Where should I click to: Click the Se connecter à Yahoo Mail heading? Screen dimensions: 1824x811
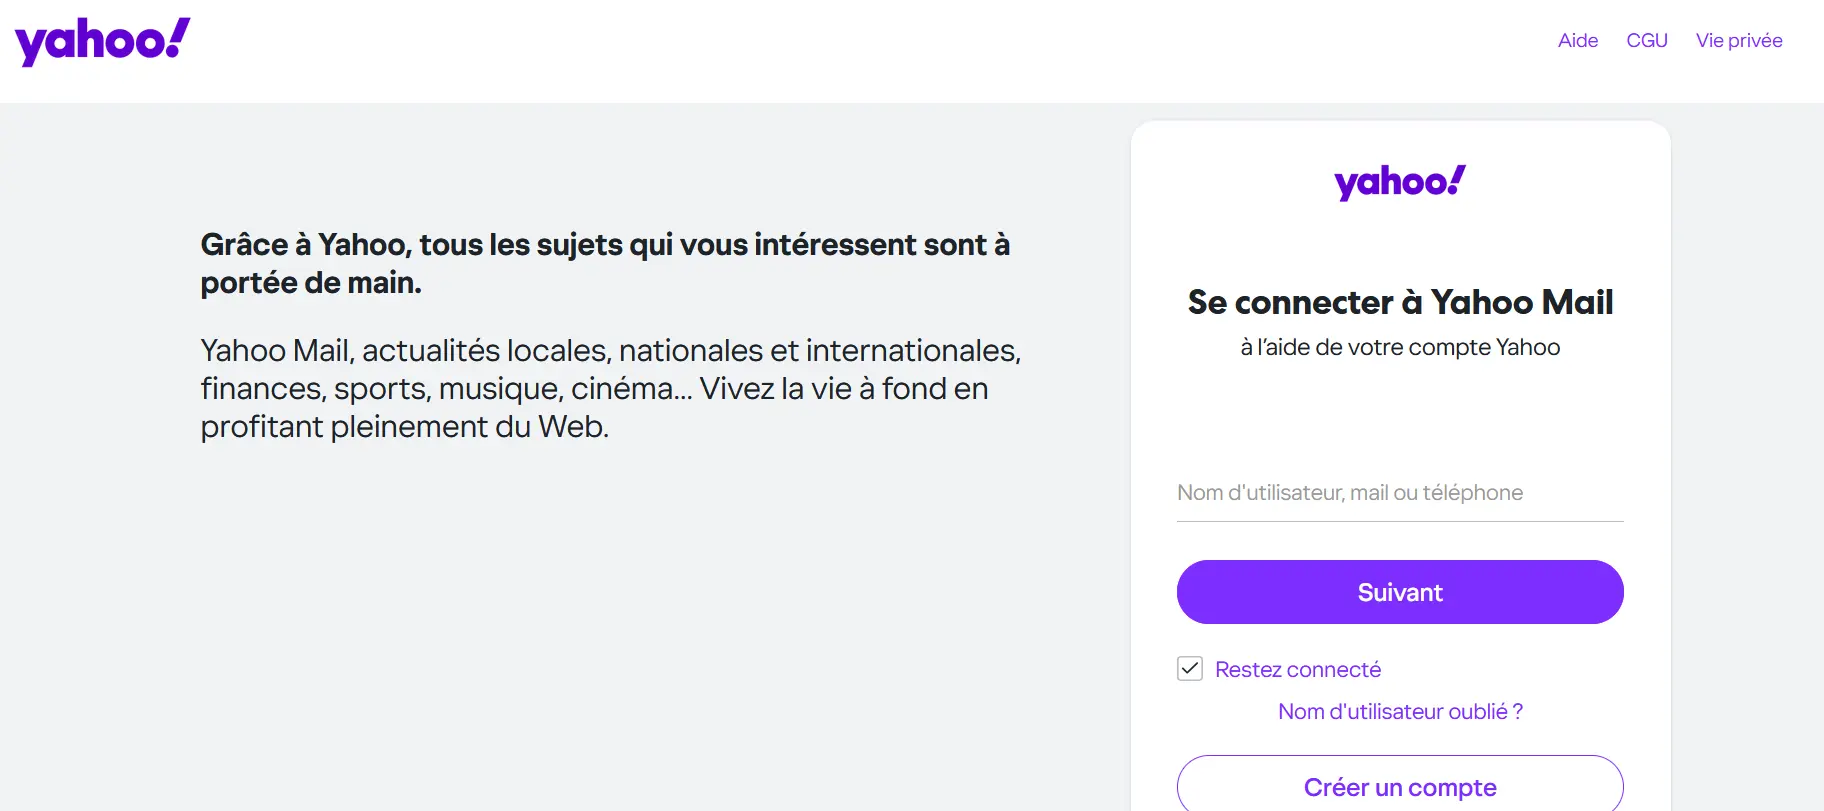coord(1400,302)
